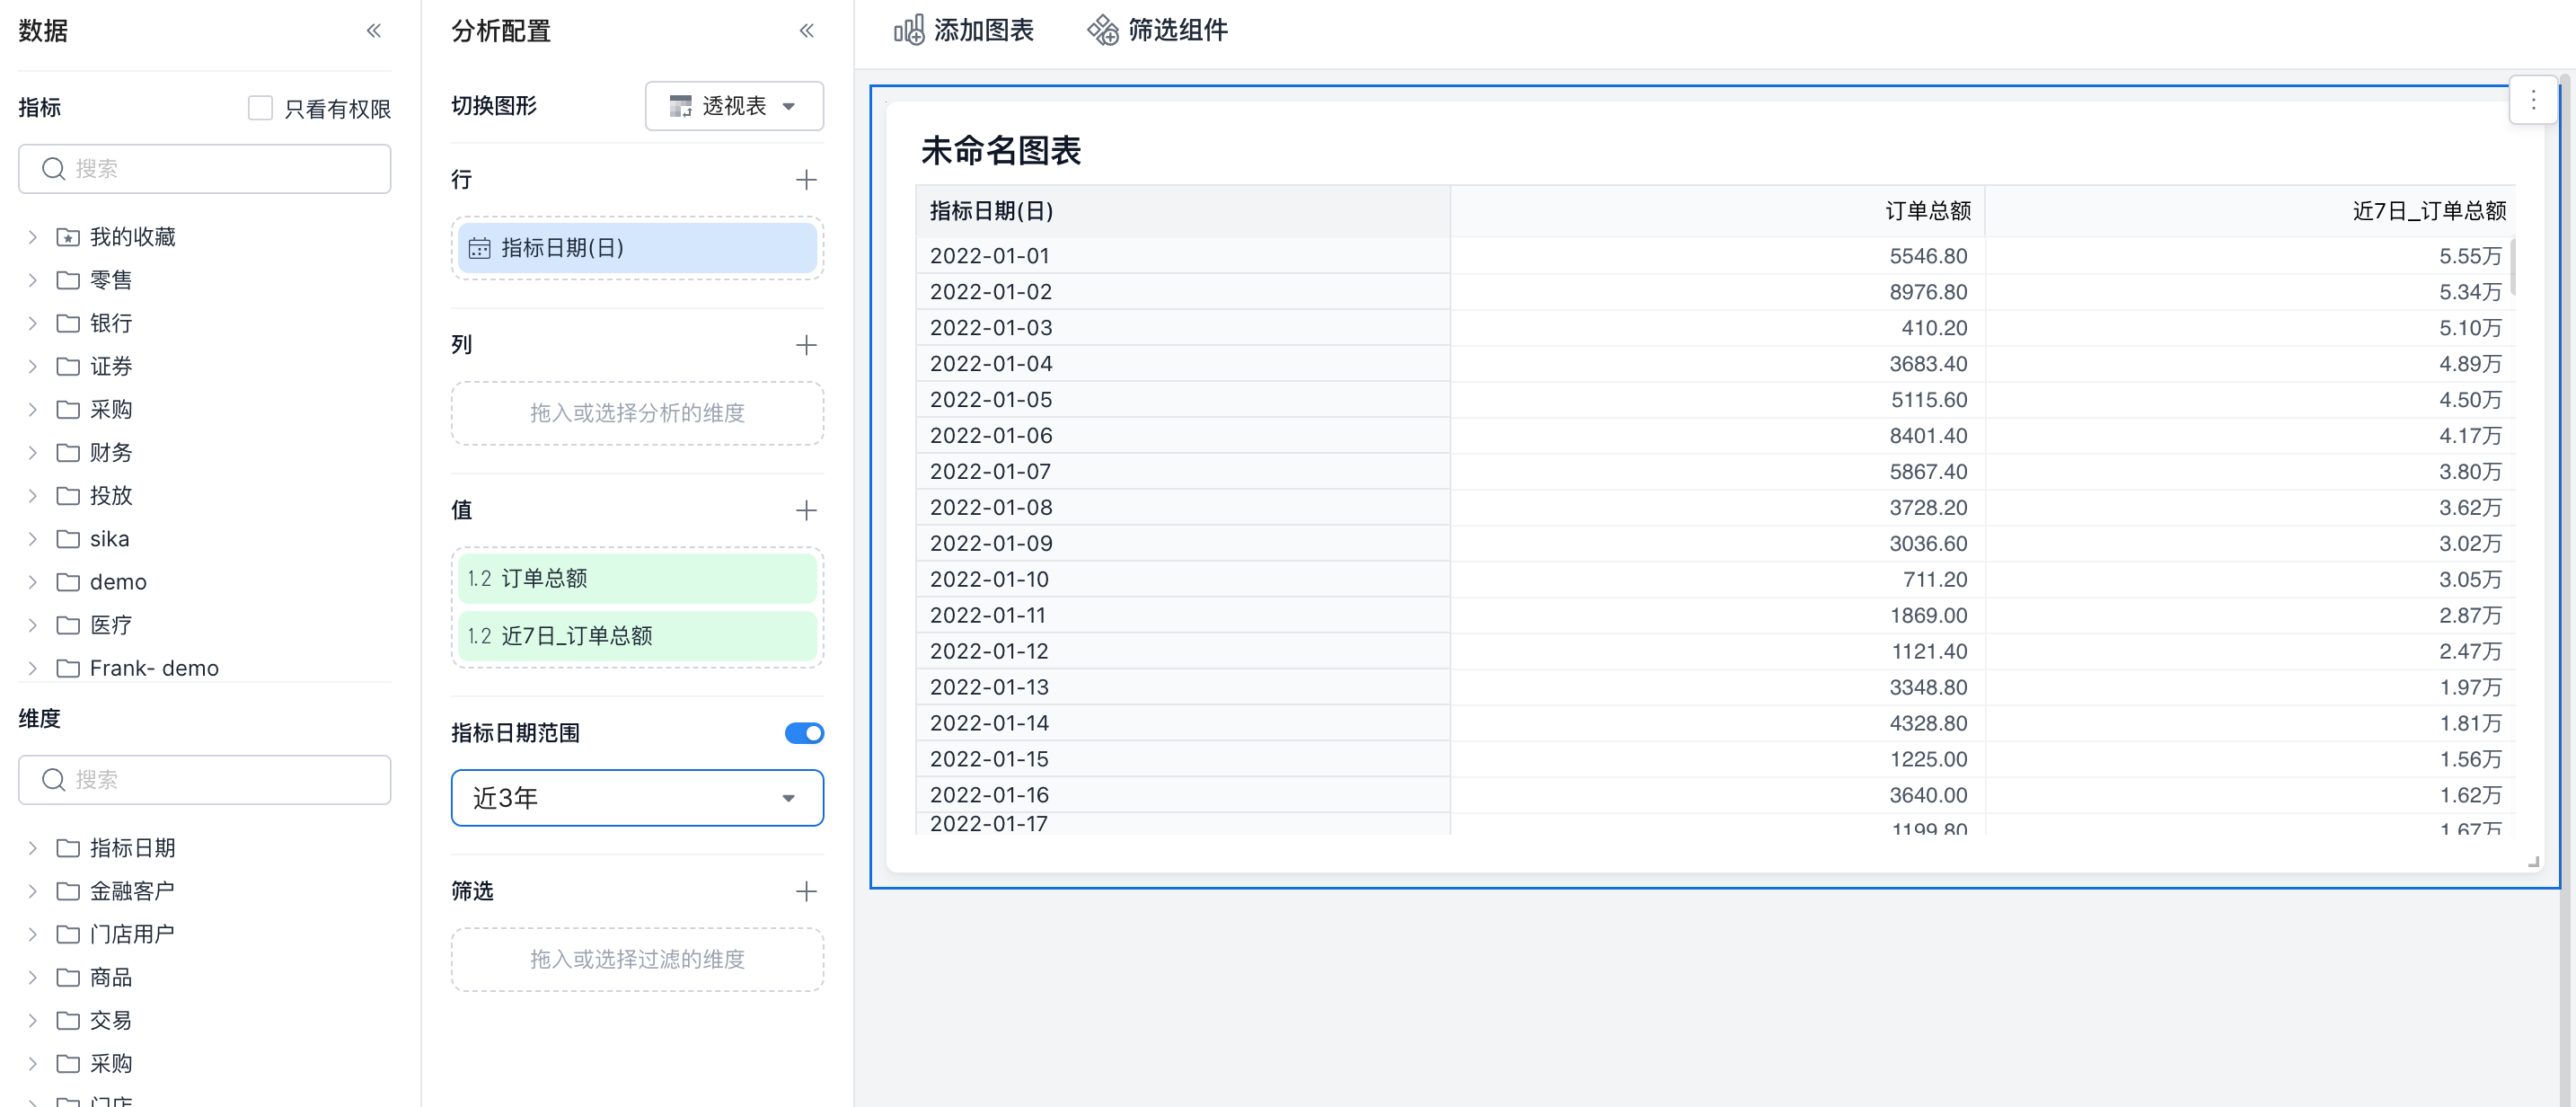
Task: Click the 指标 search input field
Action: [x=205, y=169]
